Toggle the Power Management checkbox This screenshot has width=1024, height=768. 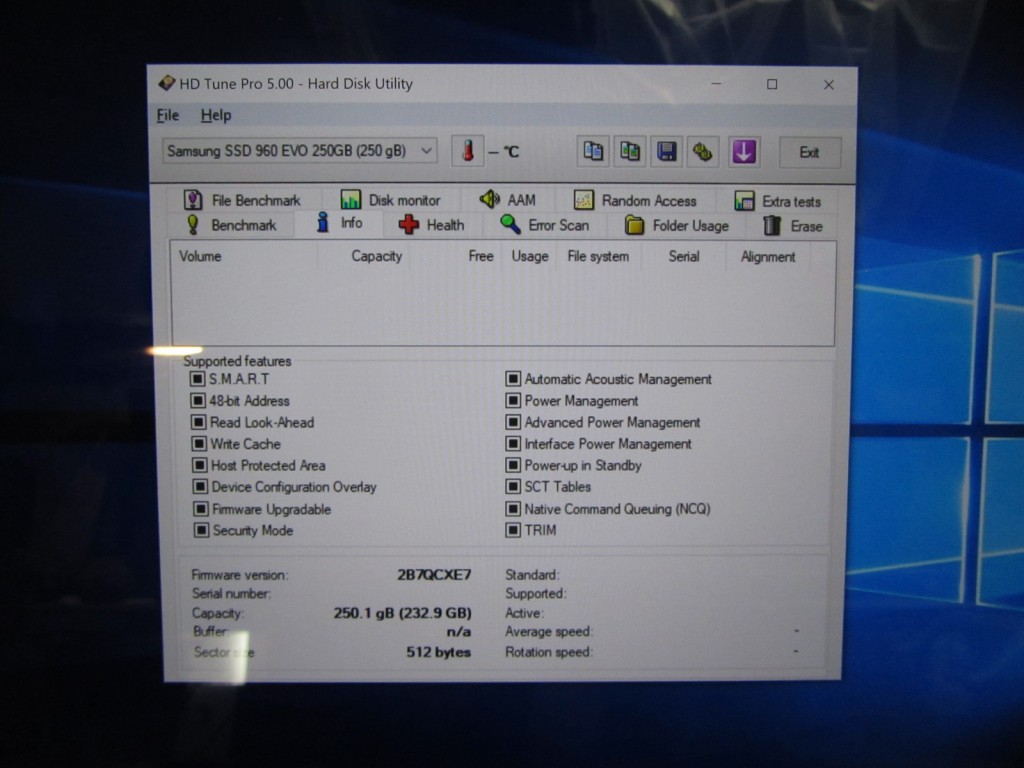pos(513,400)
